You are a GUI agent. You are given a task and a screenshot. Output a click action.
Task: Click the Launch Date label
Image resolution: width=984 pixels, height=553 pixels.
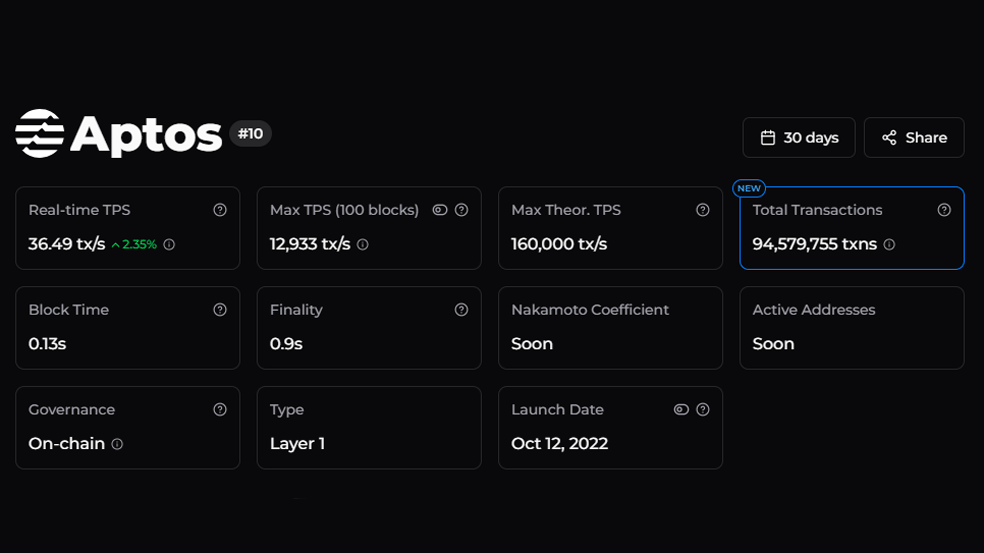(557, 410)
